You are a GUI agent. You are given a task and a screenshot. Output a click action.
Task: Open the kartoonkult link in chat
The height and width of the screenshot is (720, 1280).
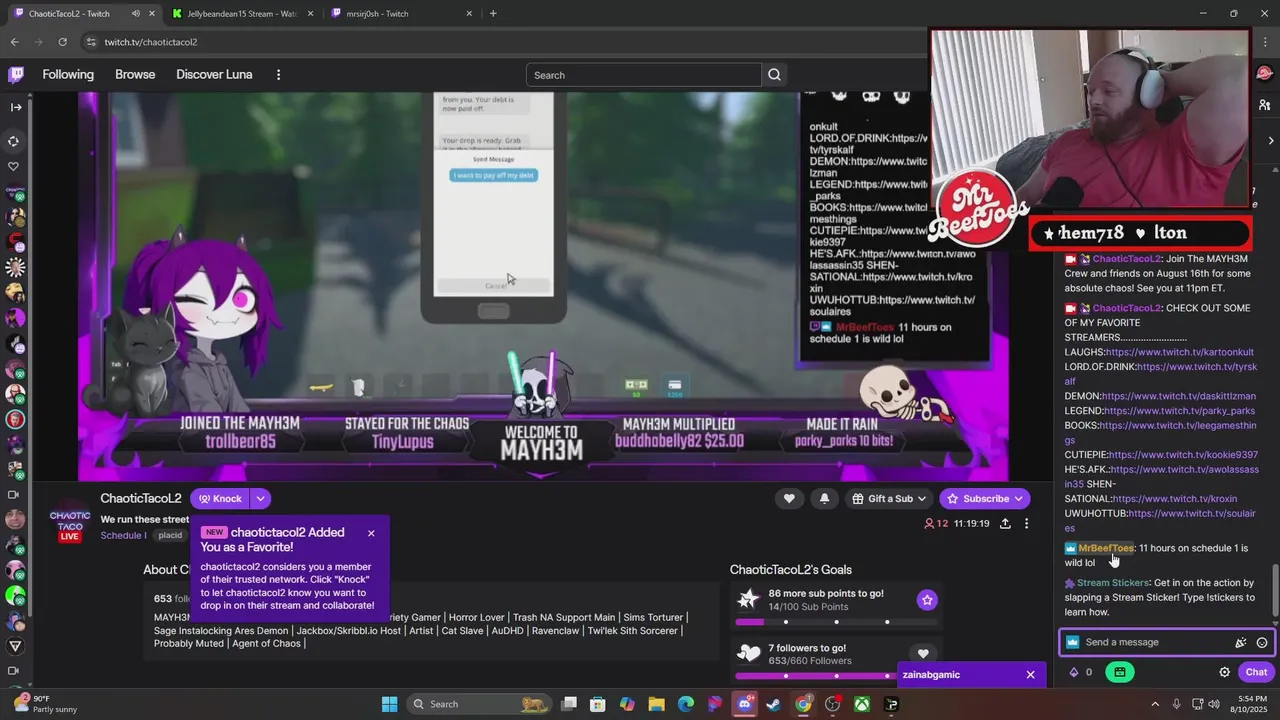pyautogui.click(x=1179, y=353)
